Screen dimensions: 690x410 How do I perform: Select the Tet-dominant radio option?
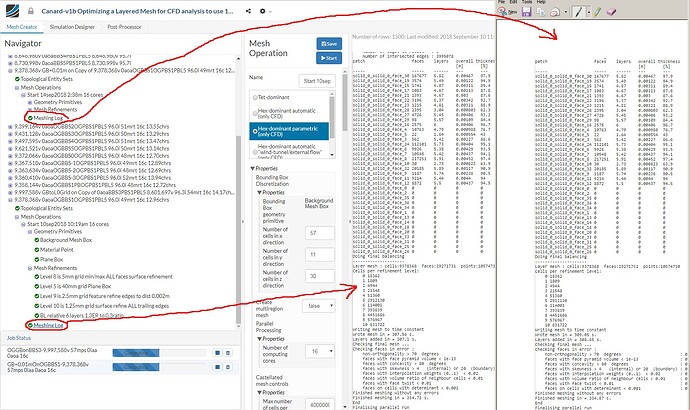(255, 98)
